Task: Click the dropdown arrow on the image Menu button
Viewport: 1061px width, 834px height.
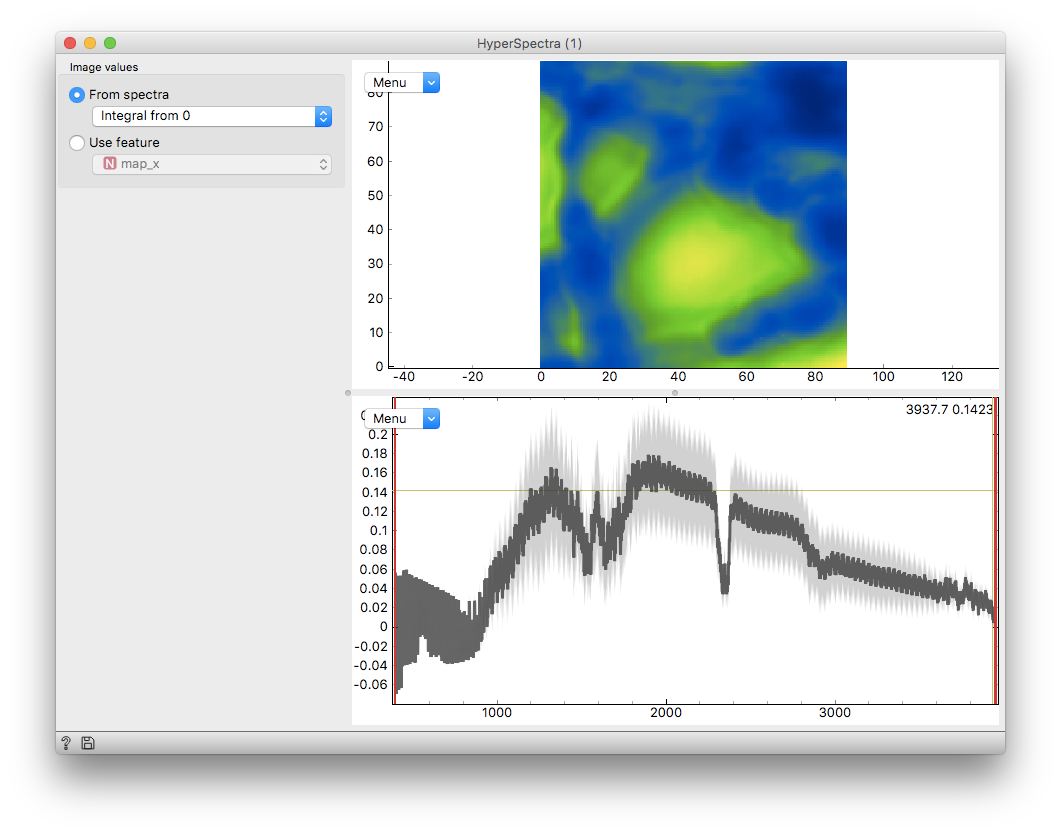Action: [x=431, y=82]
